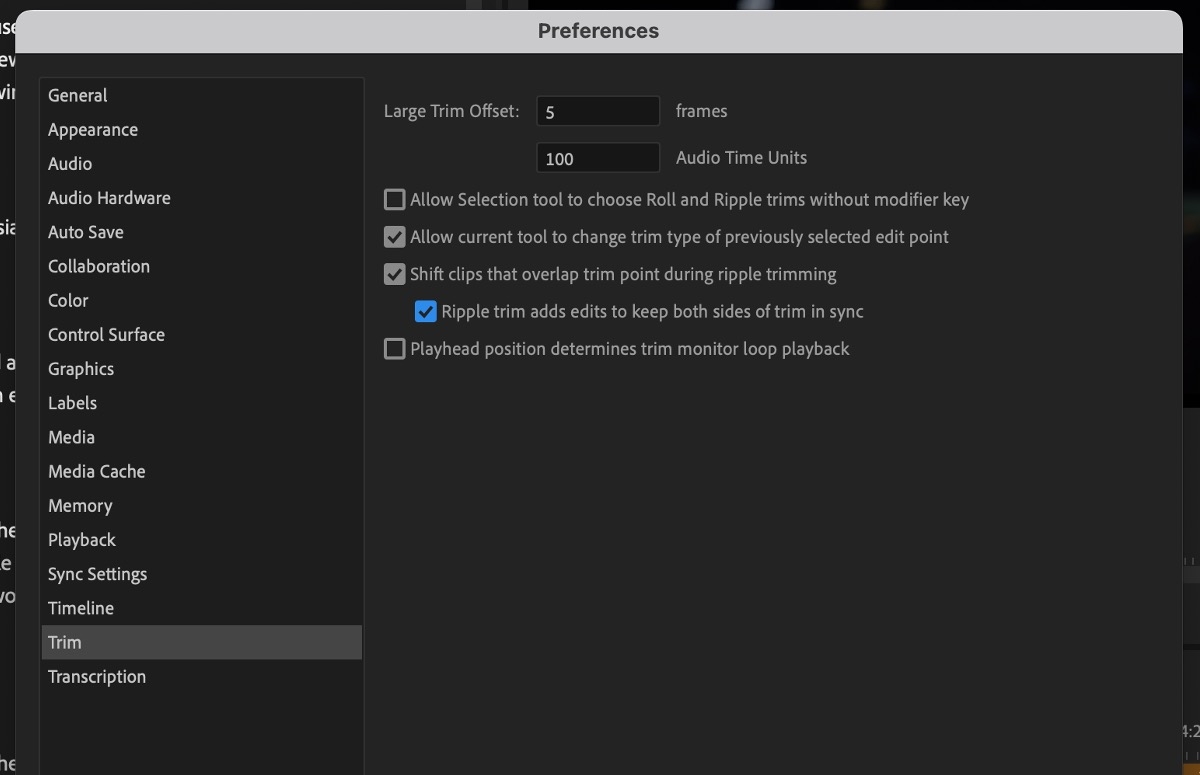This screenshot has height=775, width=1200.
Task: Open the Color preferences section
Action: click(x=68, y=300)
